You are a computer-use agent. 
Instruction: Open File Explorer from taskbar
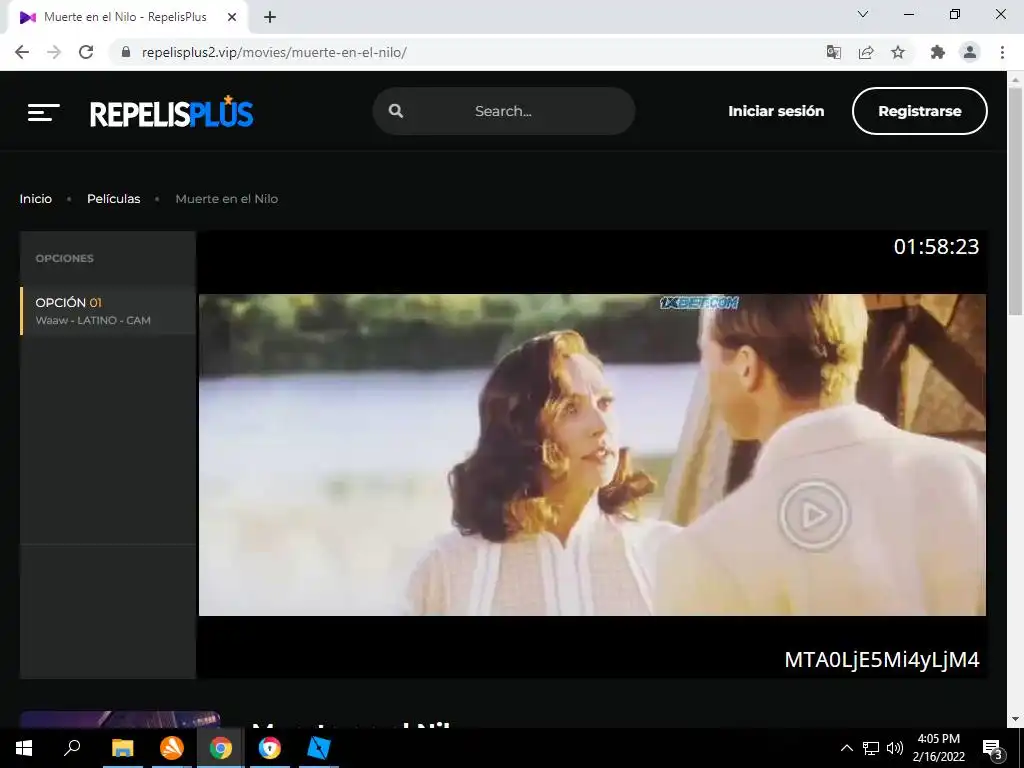tap(122, 748)
